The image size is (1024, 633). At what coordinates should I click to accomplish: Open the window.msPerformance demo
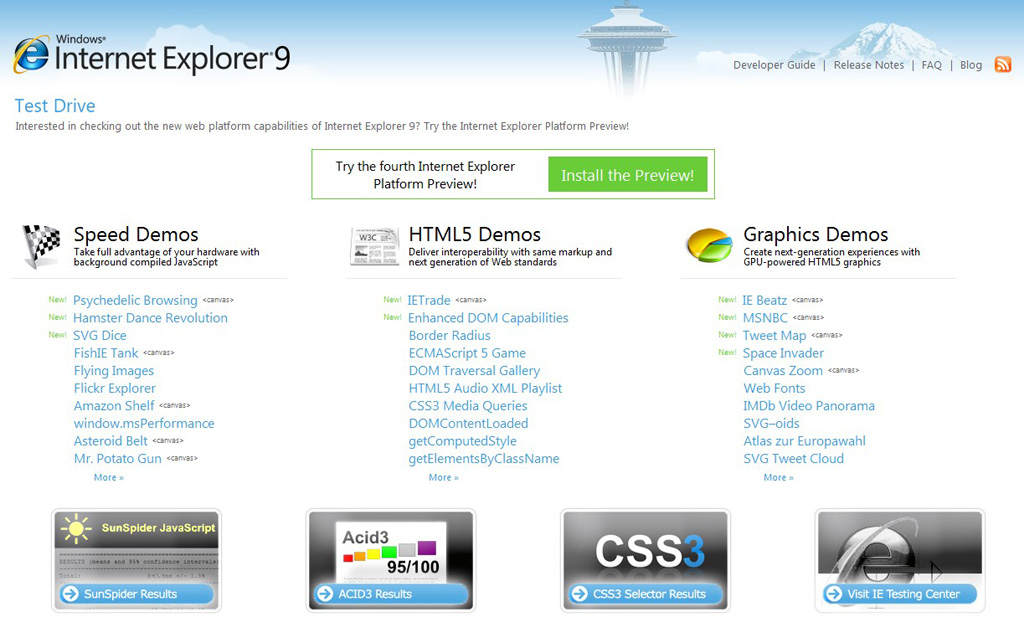pyautogui.click(x=144, y=423)
